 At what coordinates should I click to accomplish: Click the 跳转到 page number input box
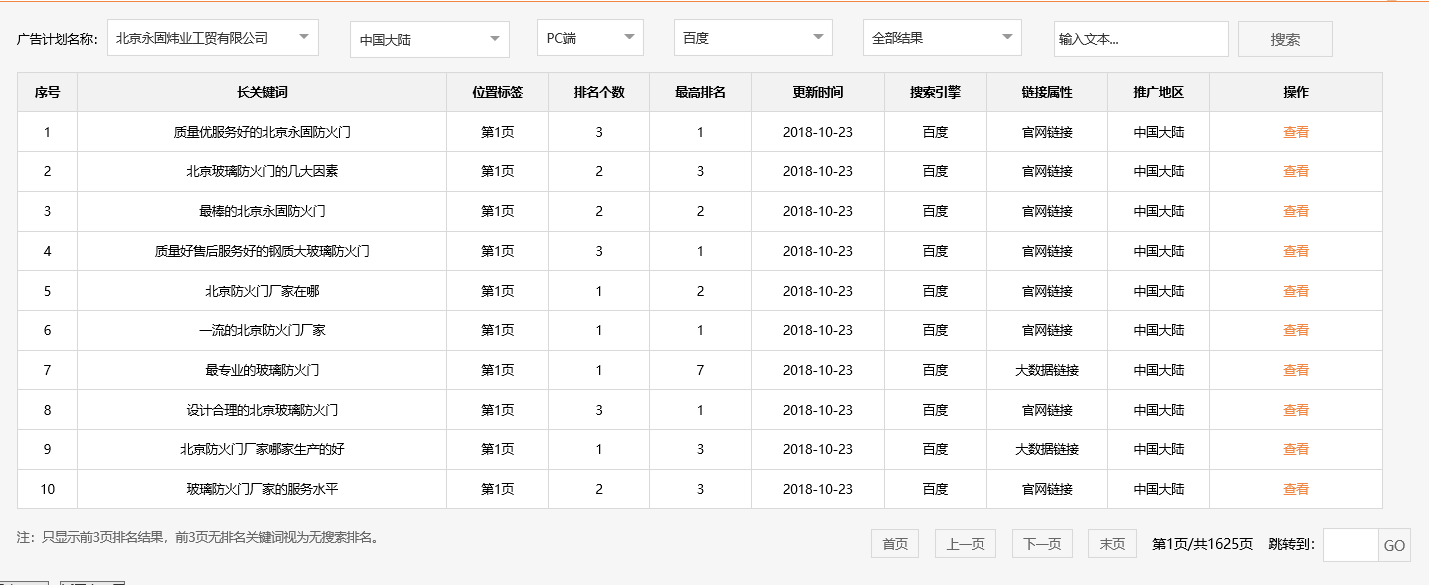pyautogui.click(x=1350, y=543)
